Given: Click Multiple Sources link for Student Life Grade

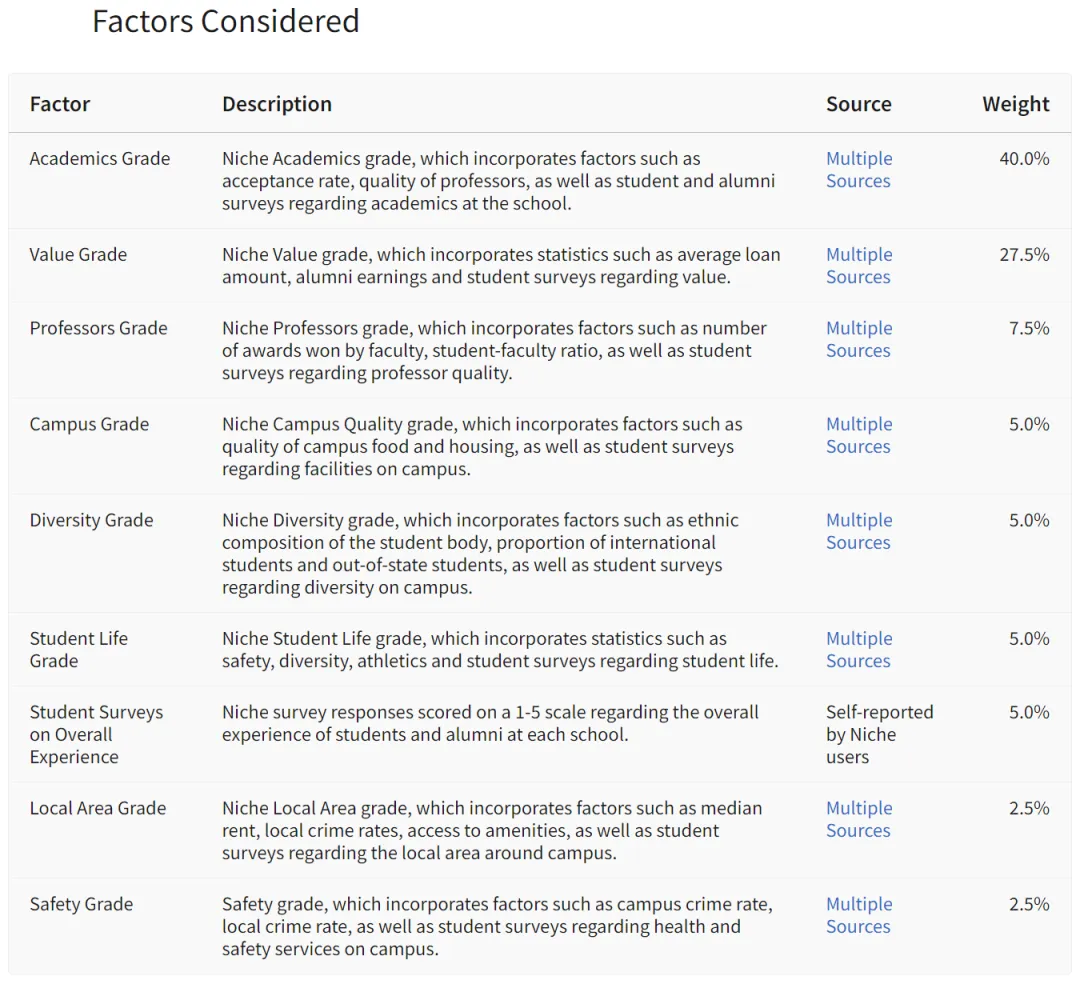Looking at the screenshot, I should (x=858, y=650).
